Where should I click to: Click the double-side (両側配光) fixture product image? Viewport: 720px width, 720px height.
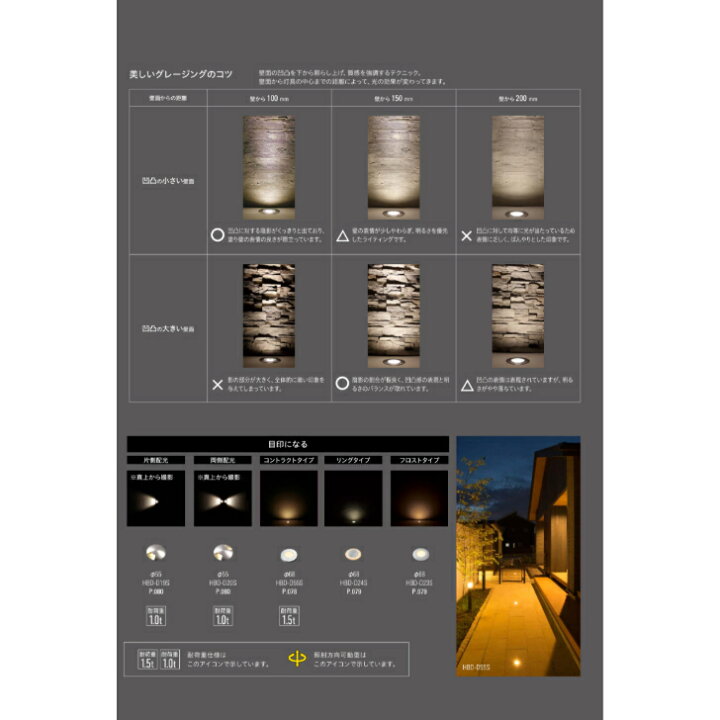(x=223, y=552)
